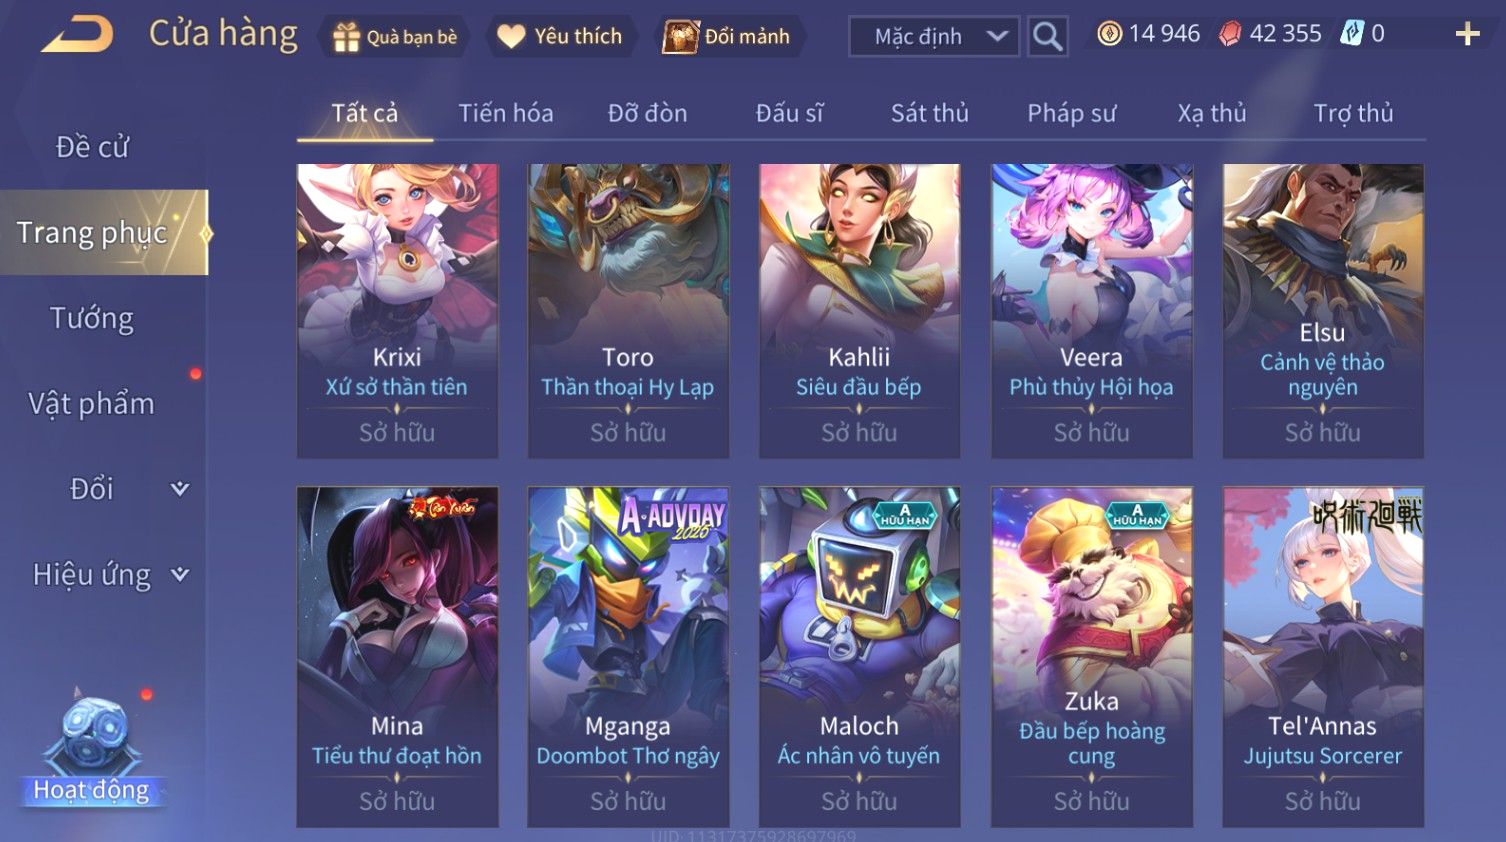1506x842 pixels.
Task: Open Yêu thích heart favorites
Action: click(511, 37)
